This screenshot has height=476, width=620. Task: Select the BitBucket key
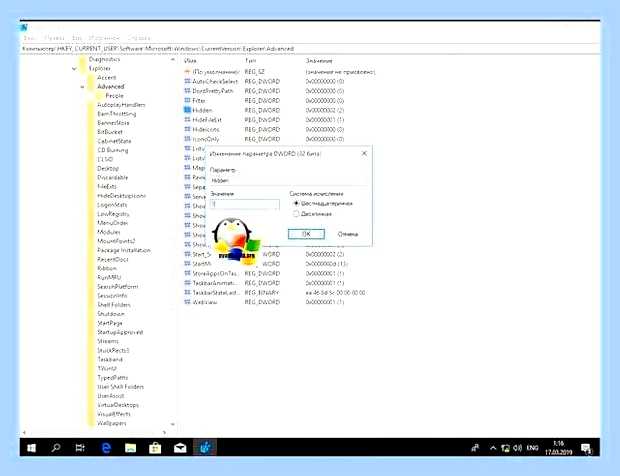coord(110,132)
